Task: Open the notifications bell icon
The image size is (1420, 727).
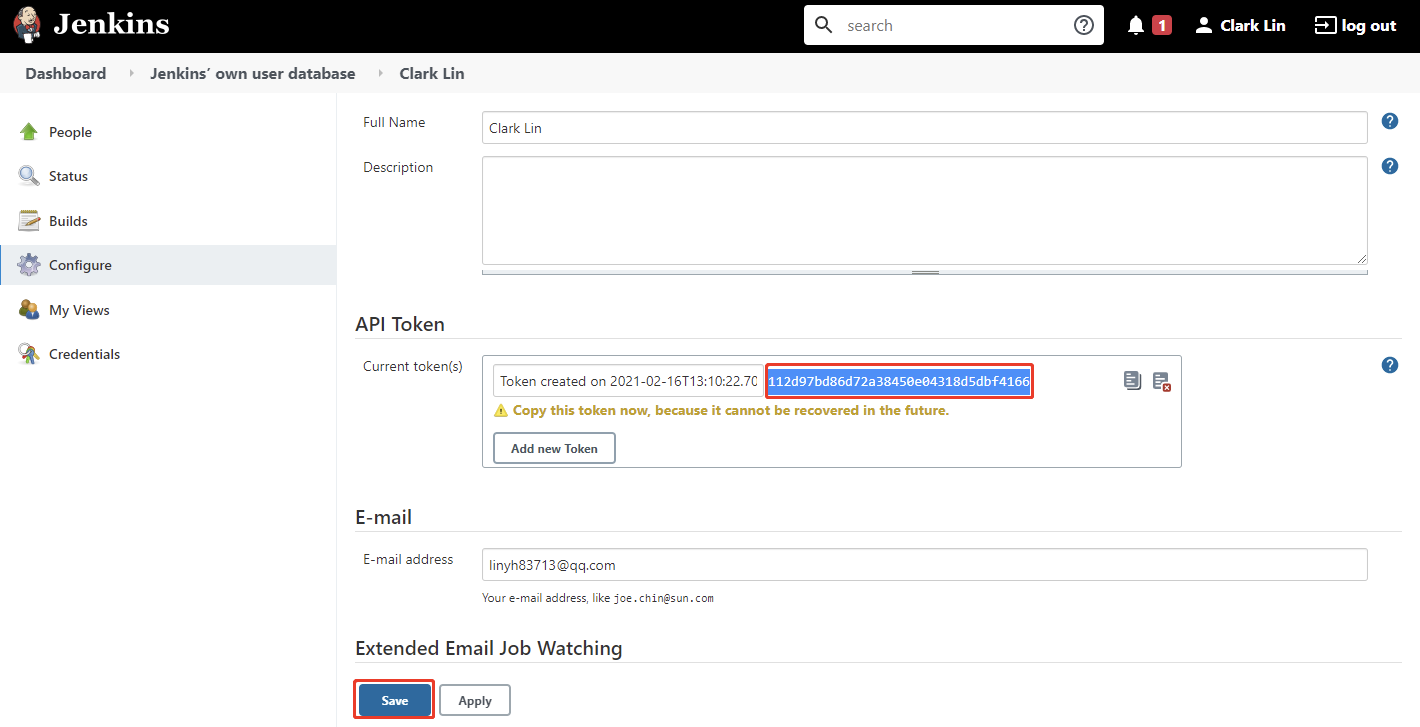Action: (1136, 26)
